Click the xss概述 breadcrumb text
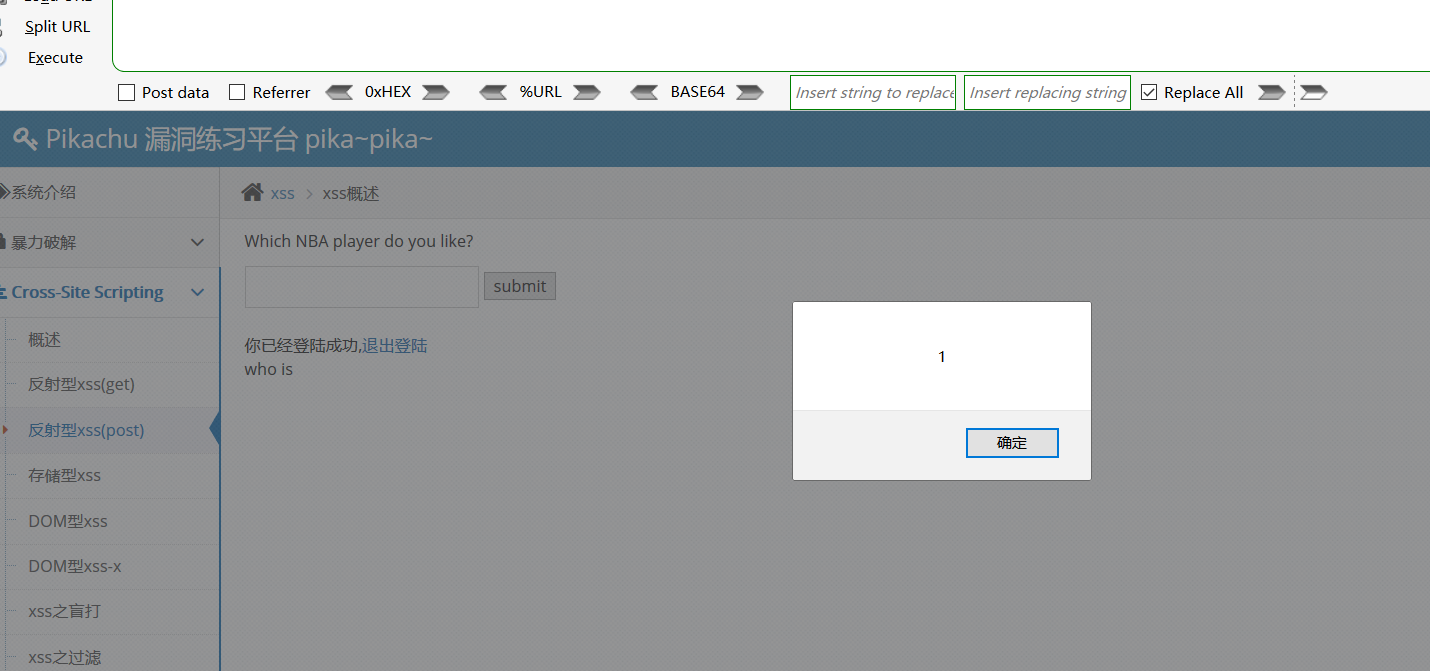Viewport: 1430px width, 671px height. coord(351,194)
